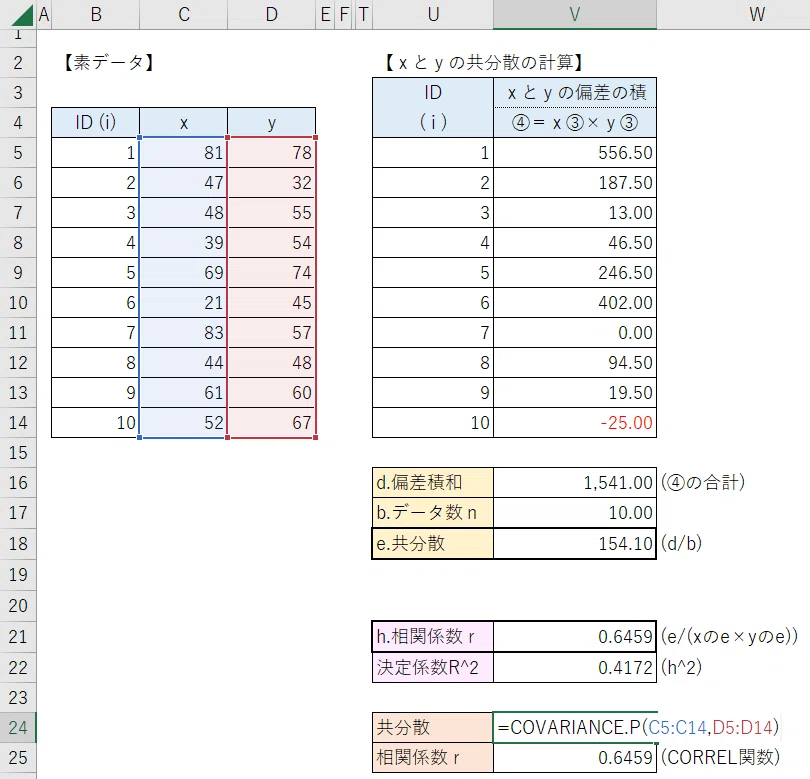This screenshot has width=810, height=779.
Task: Select deviation product 187.50
Action: [x=575, y=182]
